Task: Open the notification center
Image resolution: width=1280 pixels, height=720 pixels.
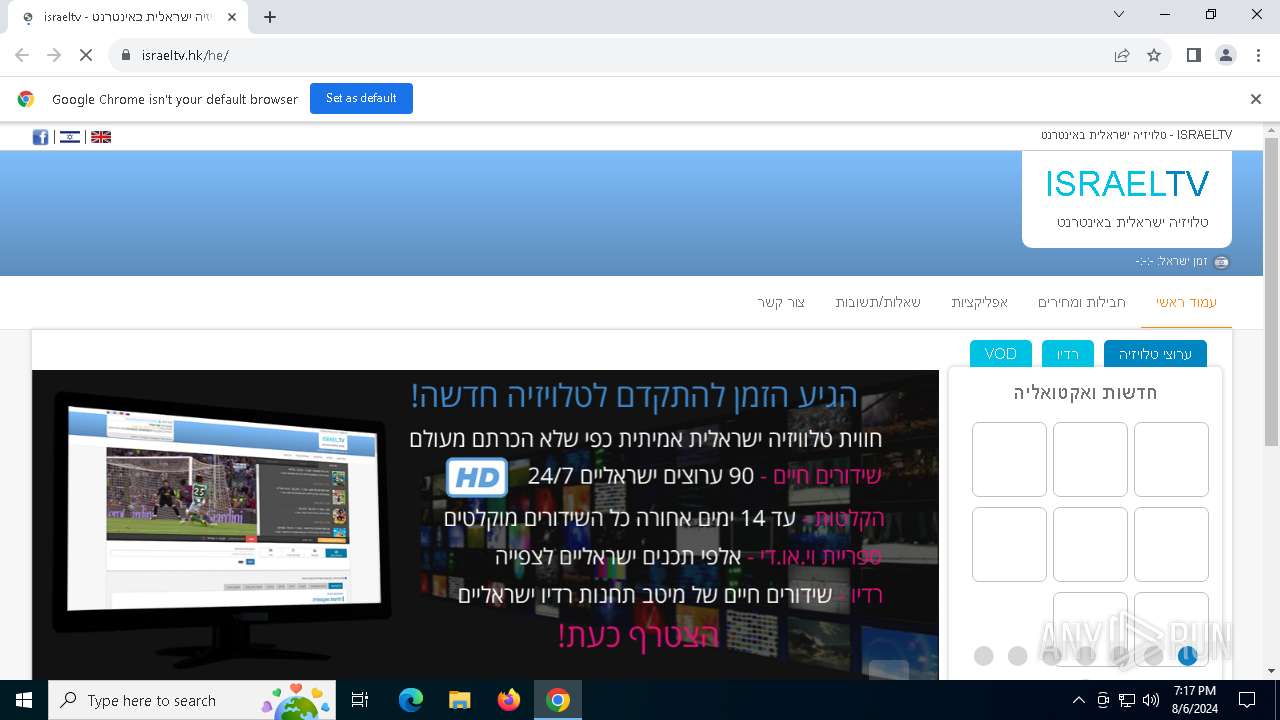Action: (1247, 700)
